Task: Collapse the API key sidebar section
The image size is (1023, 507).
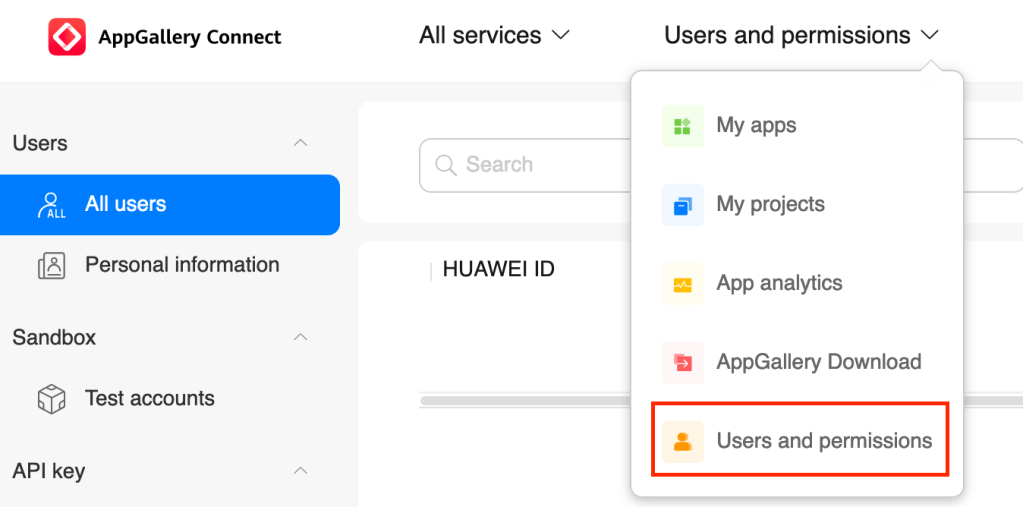Action: tap(300, 470)
